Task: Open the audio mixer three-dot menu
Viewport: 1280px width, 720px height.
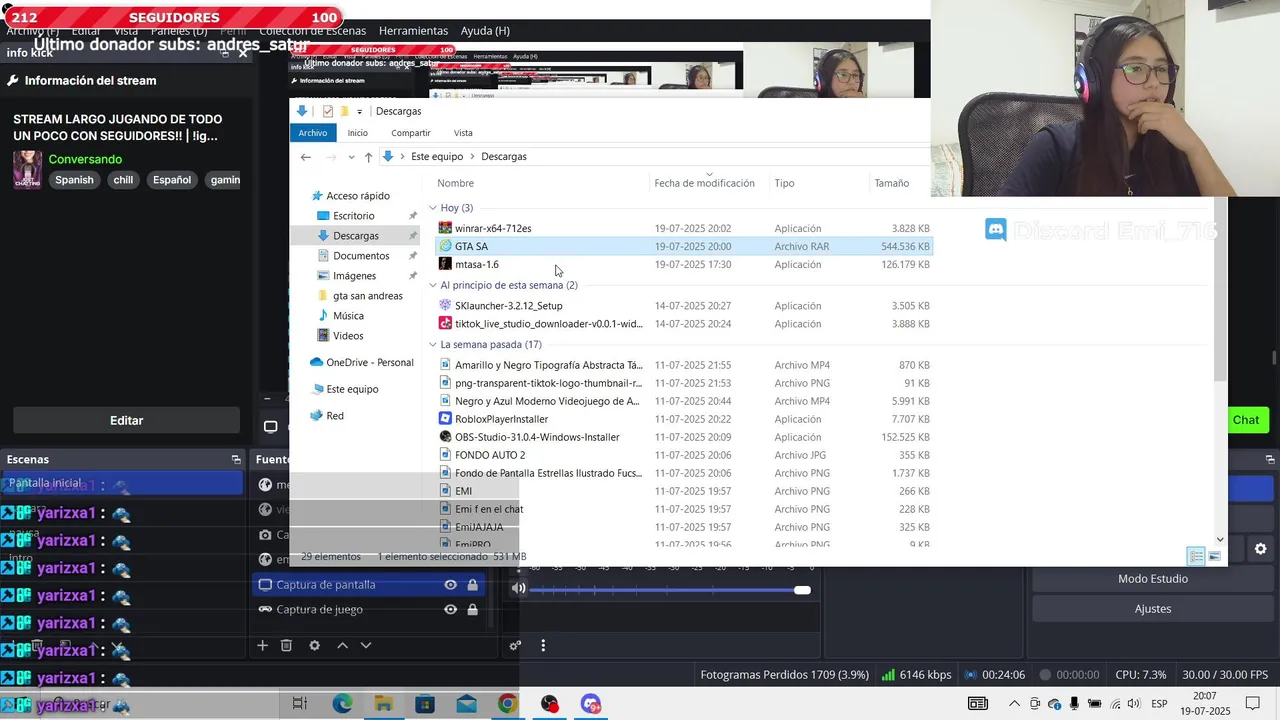Action: [x=543, y=646]
